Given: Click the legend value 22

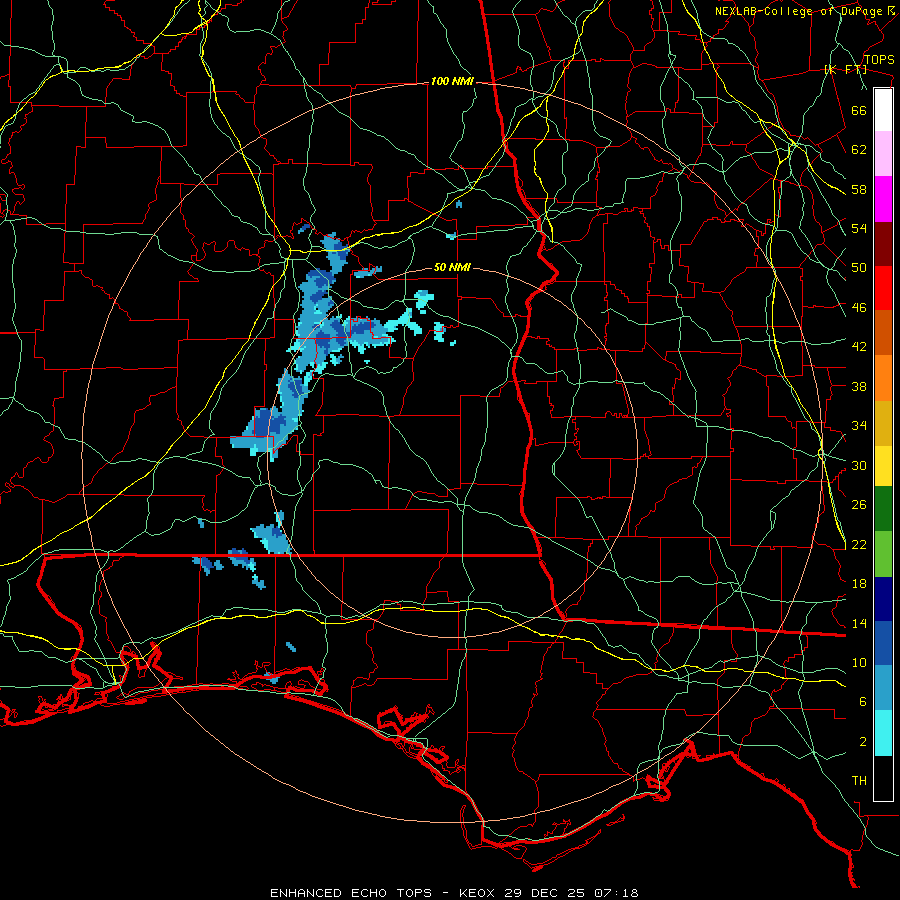Looking at the screenshot, I should click(x=859, y=545).
